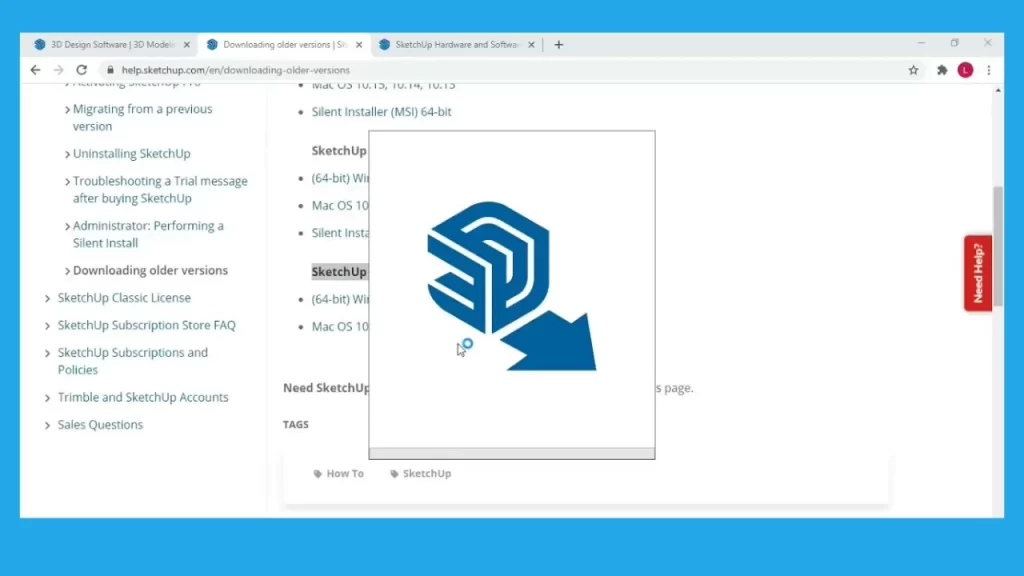1024x576 pixels.
Task: Bookmark this page with the star icon
Action: (x=913, y=70)
